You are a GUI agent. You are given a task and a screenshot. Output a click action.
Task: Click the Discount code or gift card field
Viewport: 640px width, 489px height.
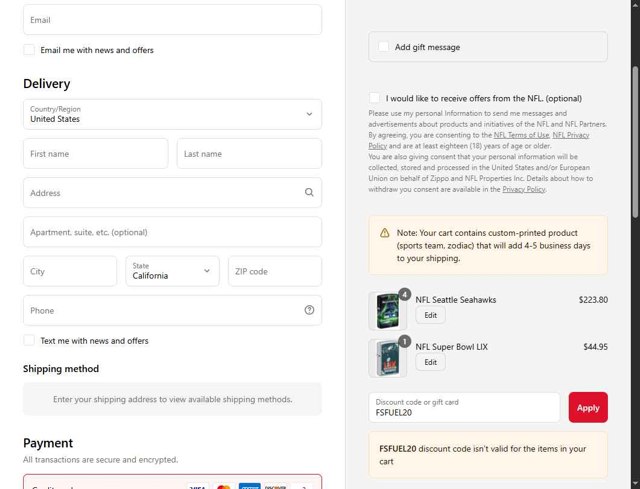(x=464, y=407)
